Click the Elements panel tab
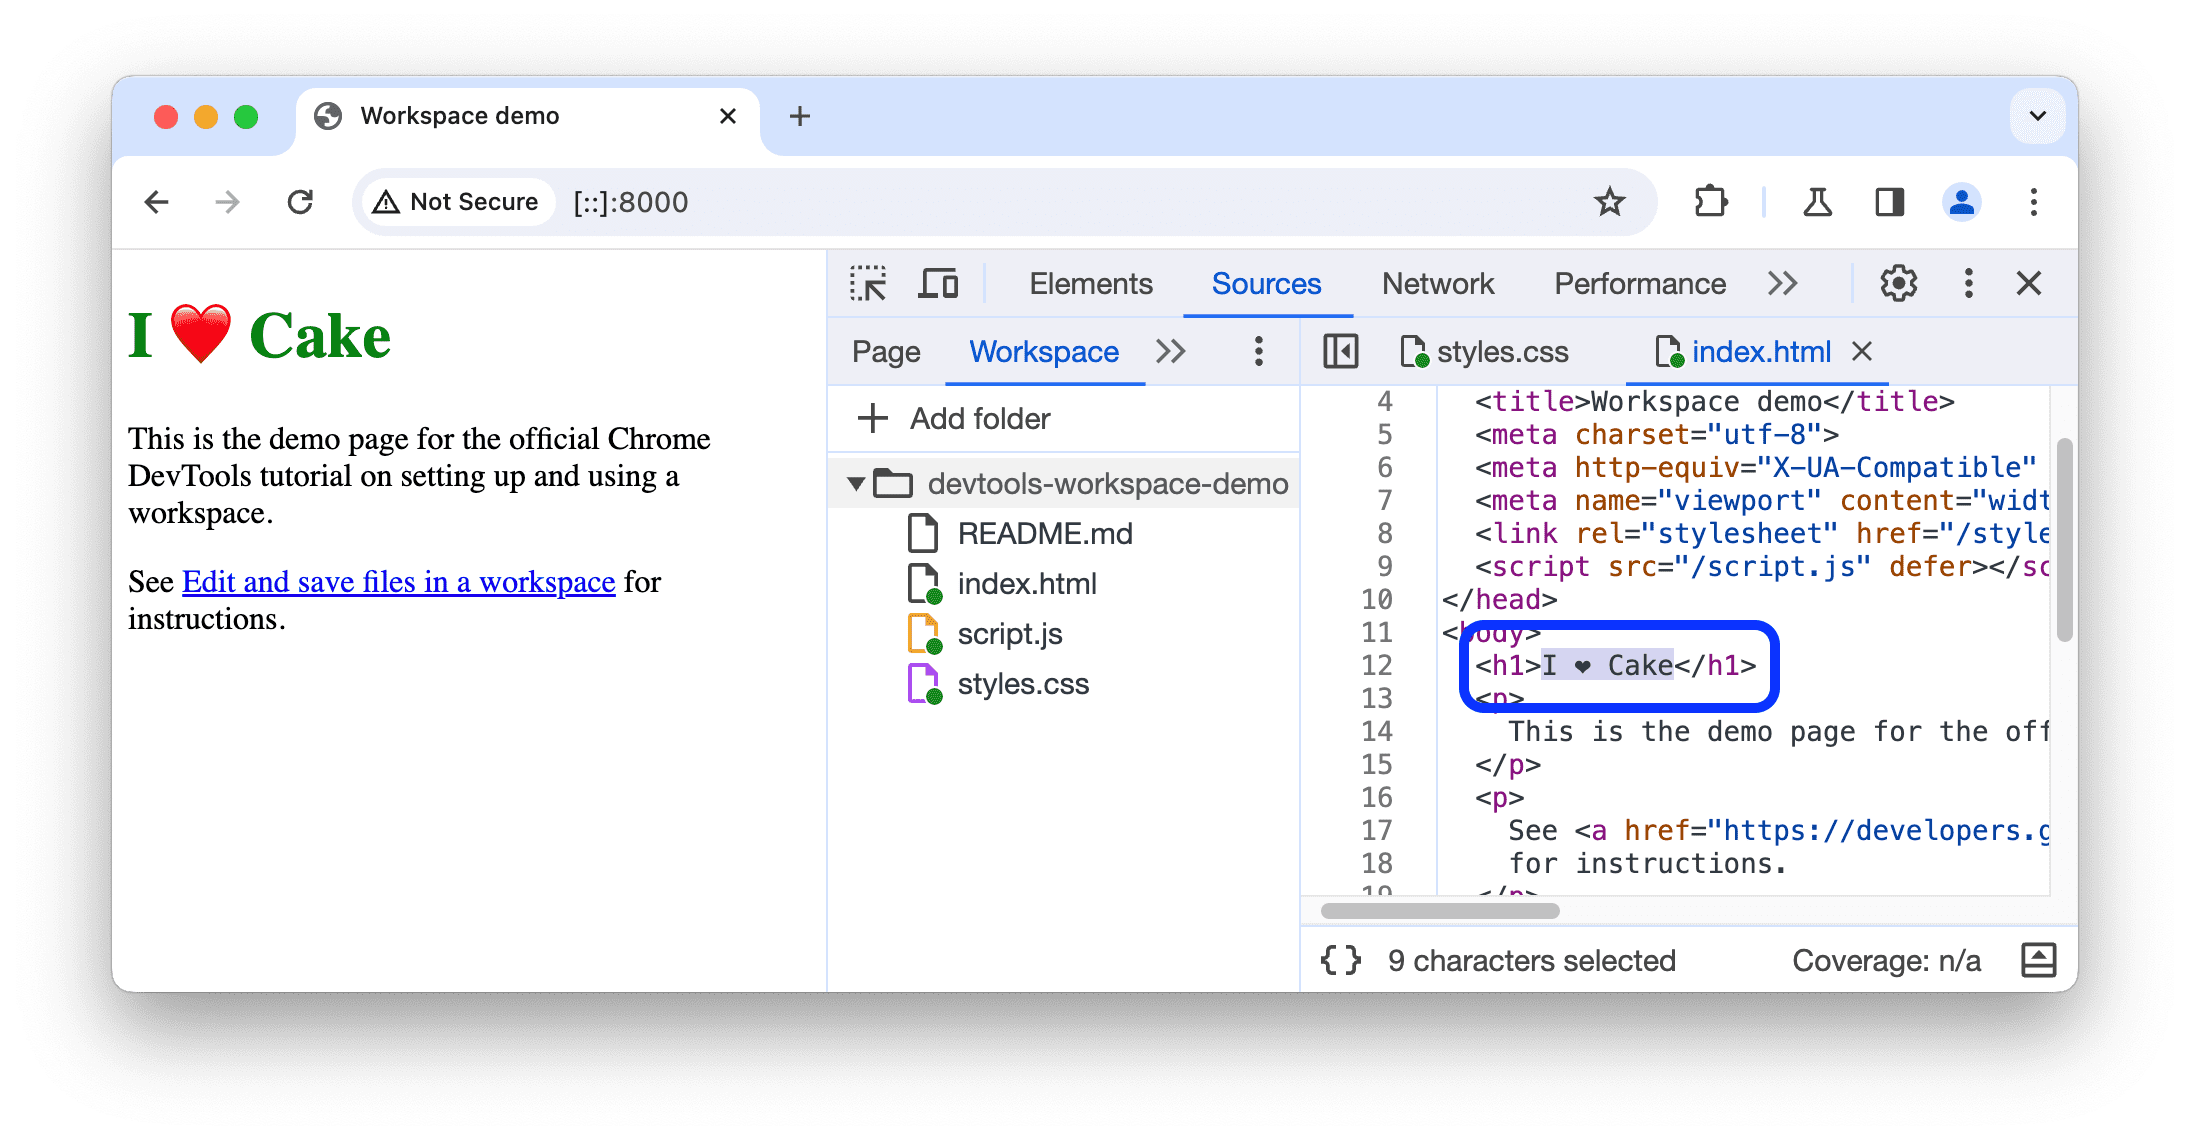 point(1089,282)
